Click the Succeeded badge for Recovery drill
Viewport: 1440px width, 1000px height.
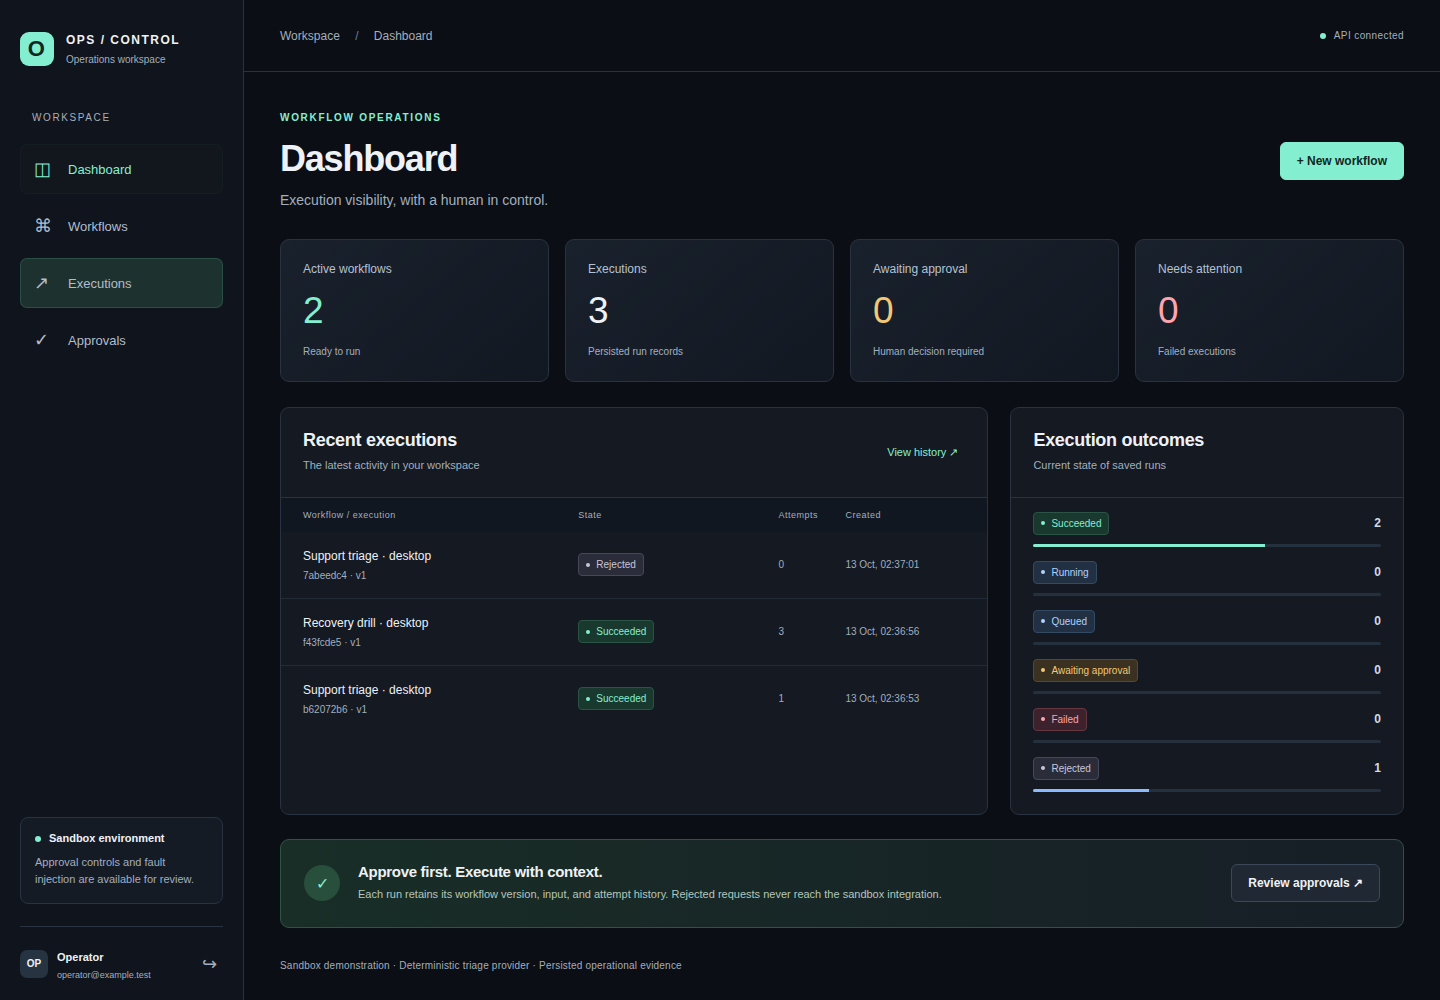pyautogui.click(x=616, y=632)
